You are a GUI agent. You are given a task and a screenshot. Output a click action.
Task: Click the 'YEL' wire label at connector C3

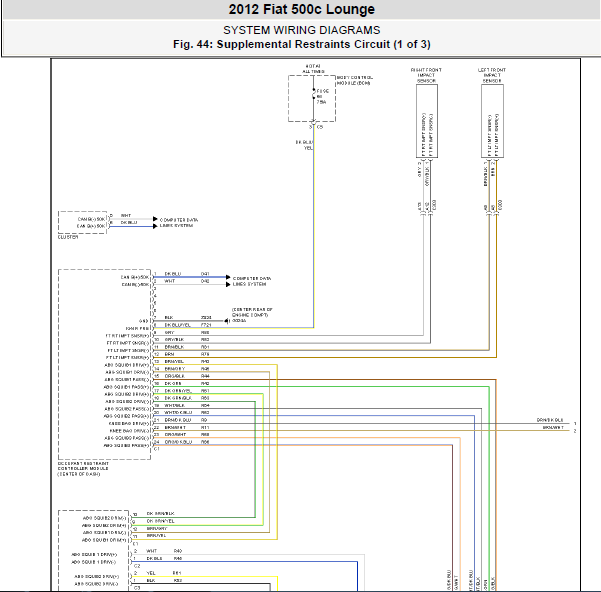tap(151, 573)
